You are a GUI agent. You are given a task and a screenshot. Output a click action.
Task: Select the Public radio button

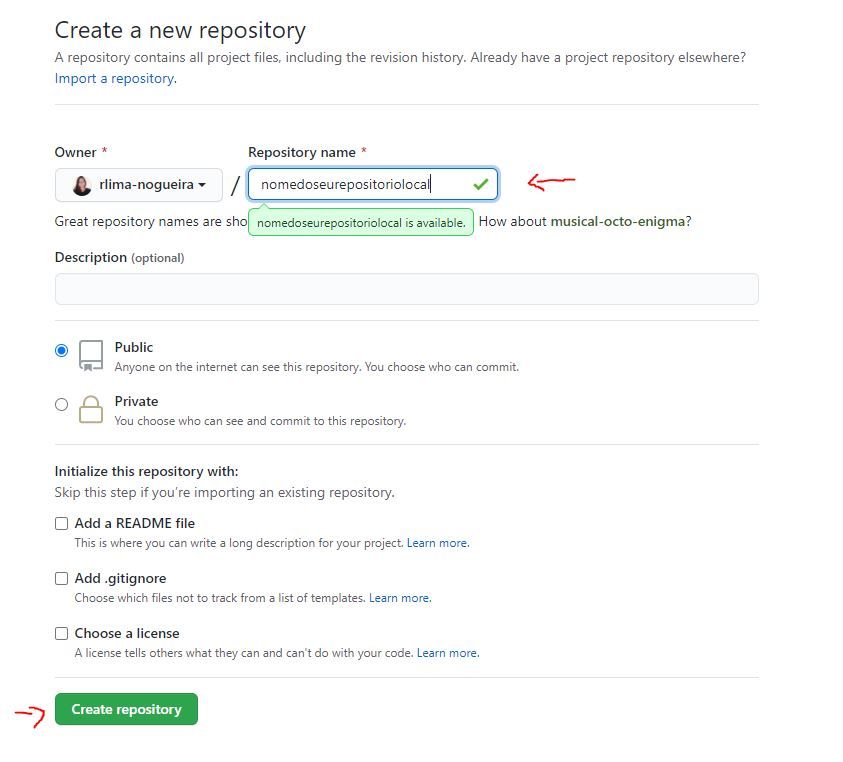click(x=61, y=349)
